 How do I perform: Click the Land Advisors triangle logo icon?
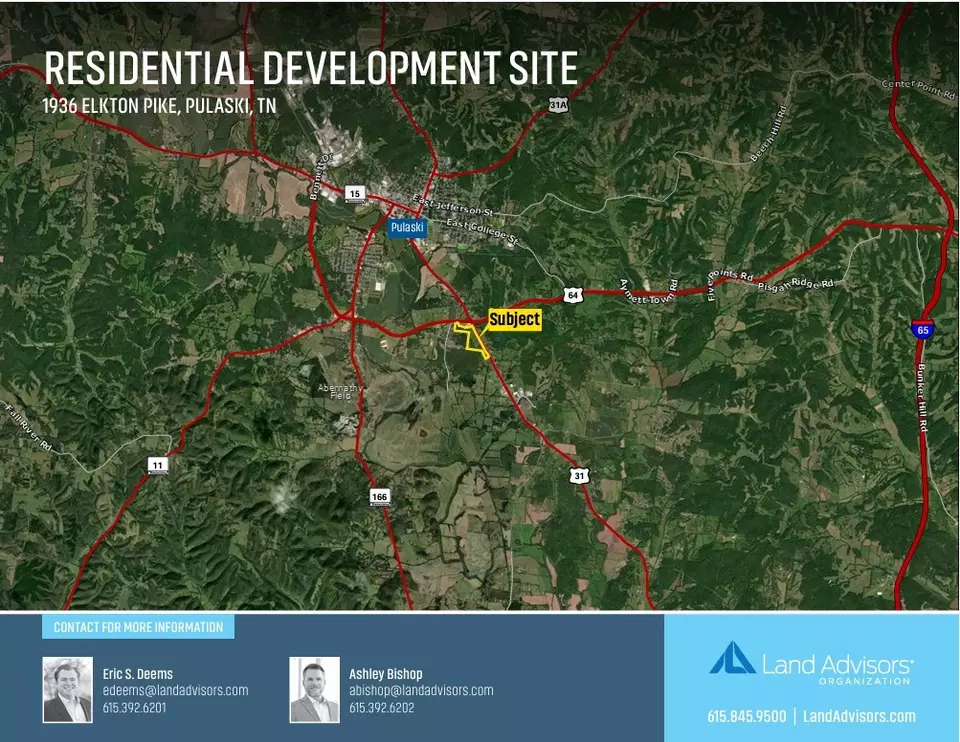point(732,658)
